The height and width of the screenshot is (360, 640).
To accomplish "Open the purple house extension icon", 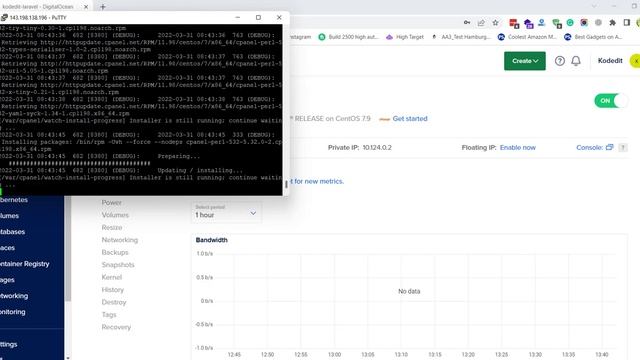I will tap(529, 23).
